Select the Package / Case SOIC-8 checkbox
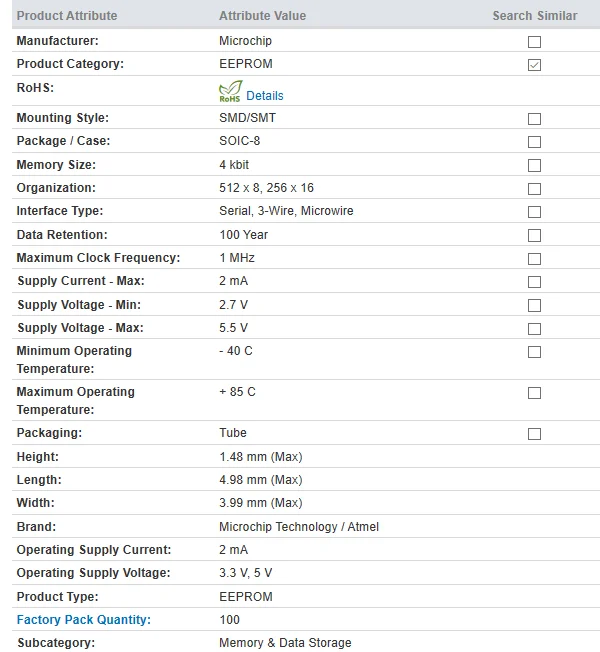 pyautogui.click(x=534, y=142)
